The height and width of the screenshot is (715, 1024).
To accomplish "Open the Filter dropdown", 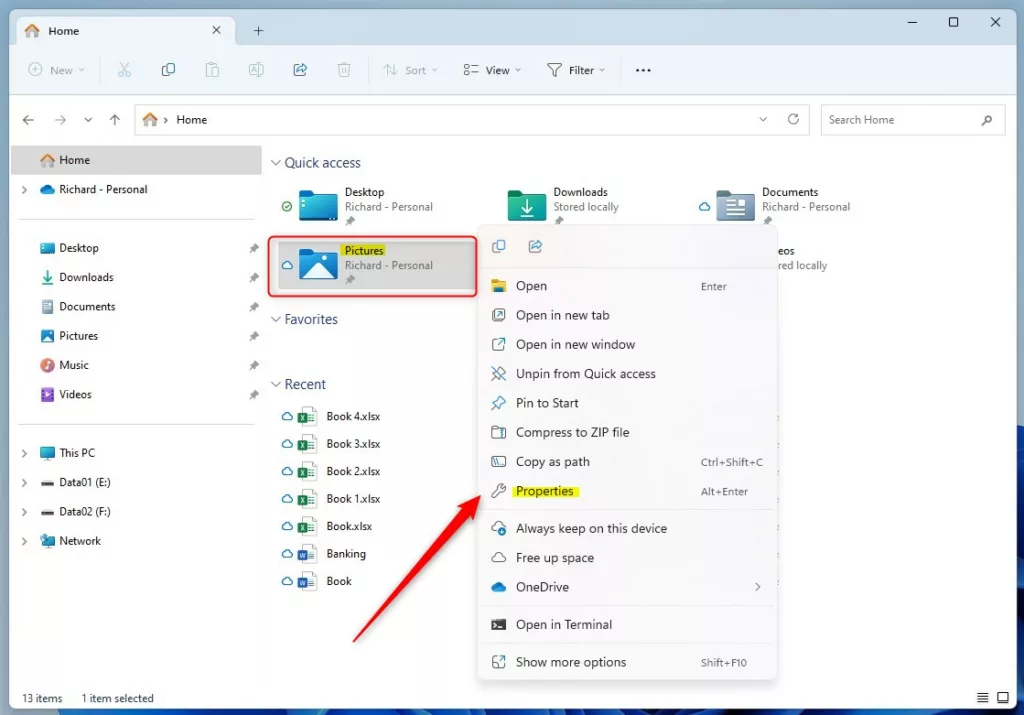I will pos(576,70).
